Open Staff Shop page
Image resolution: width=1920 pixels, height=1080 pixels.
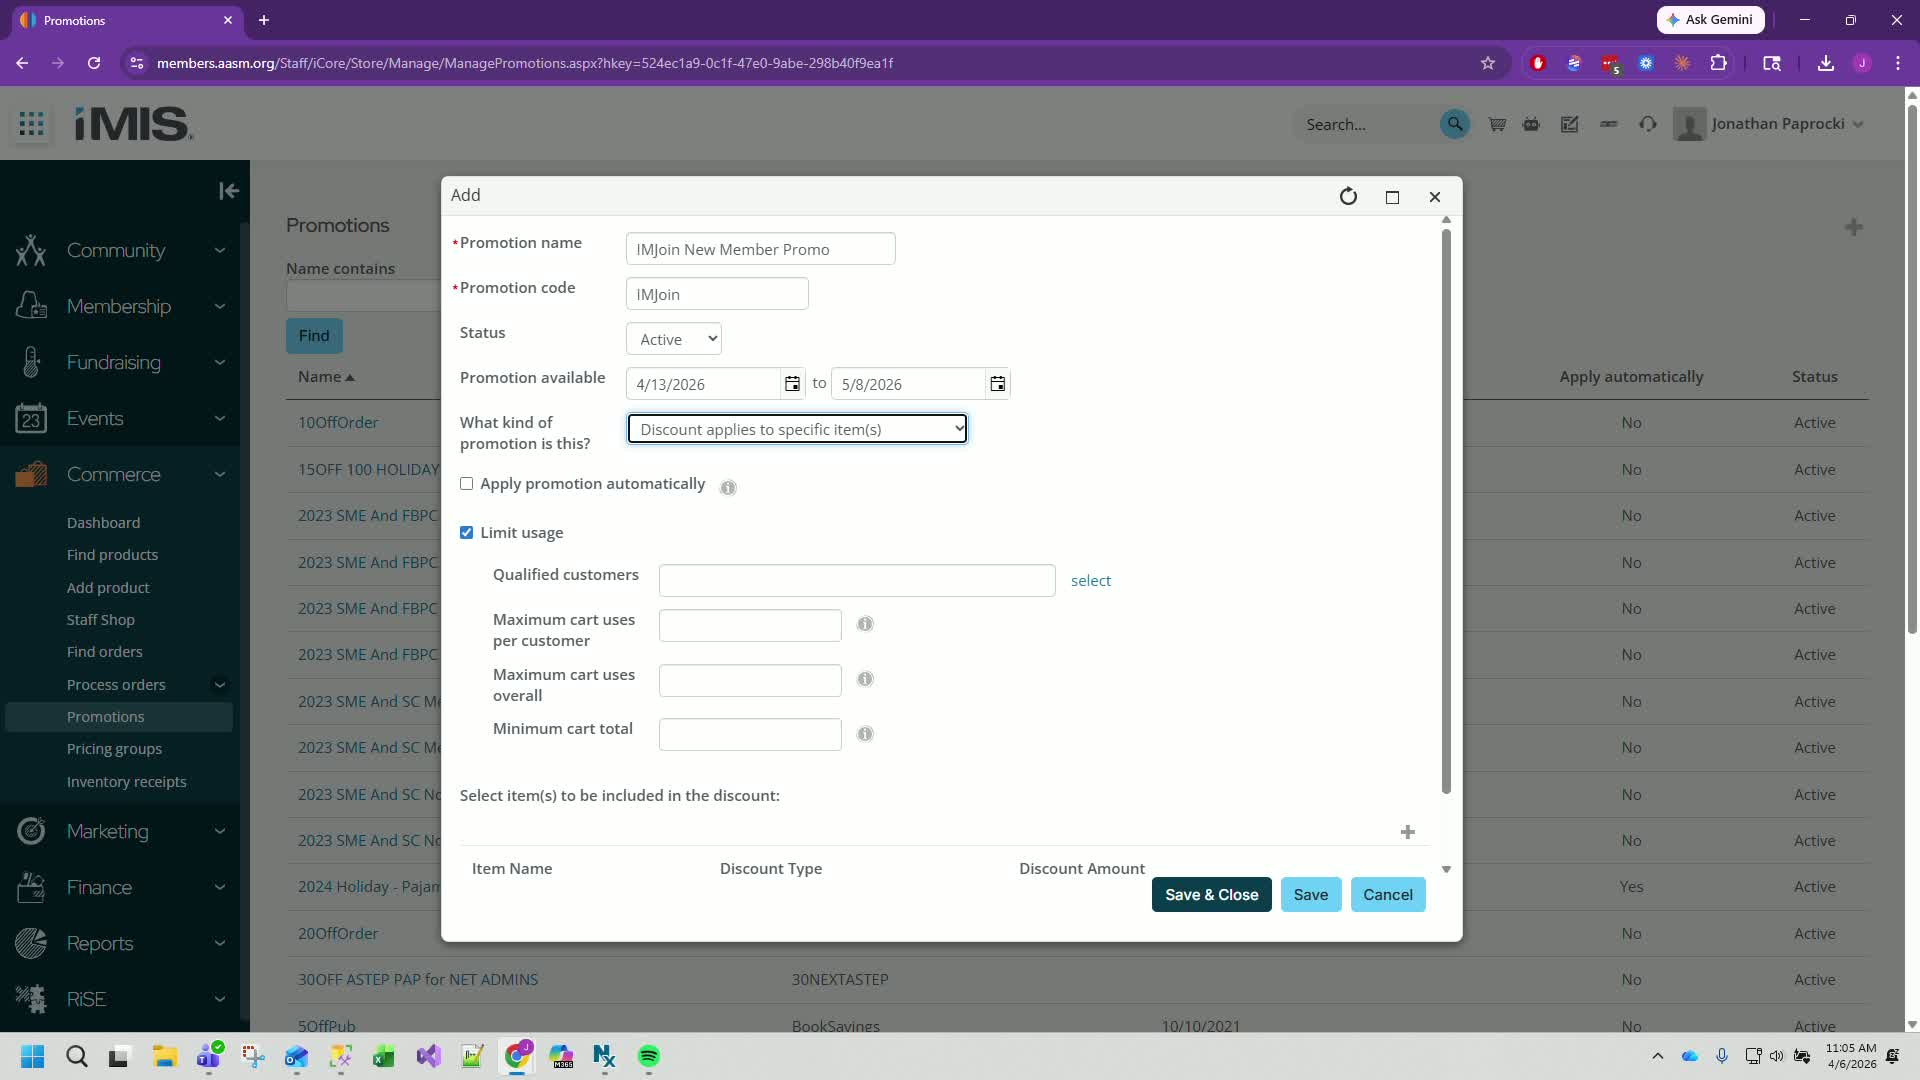[100, 620]
